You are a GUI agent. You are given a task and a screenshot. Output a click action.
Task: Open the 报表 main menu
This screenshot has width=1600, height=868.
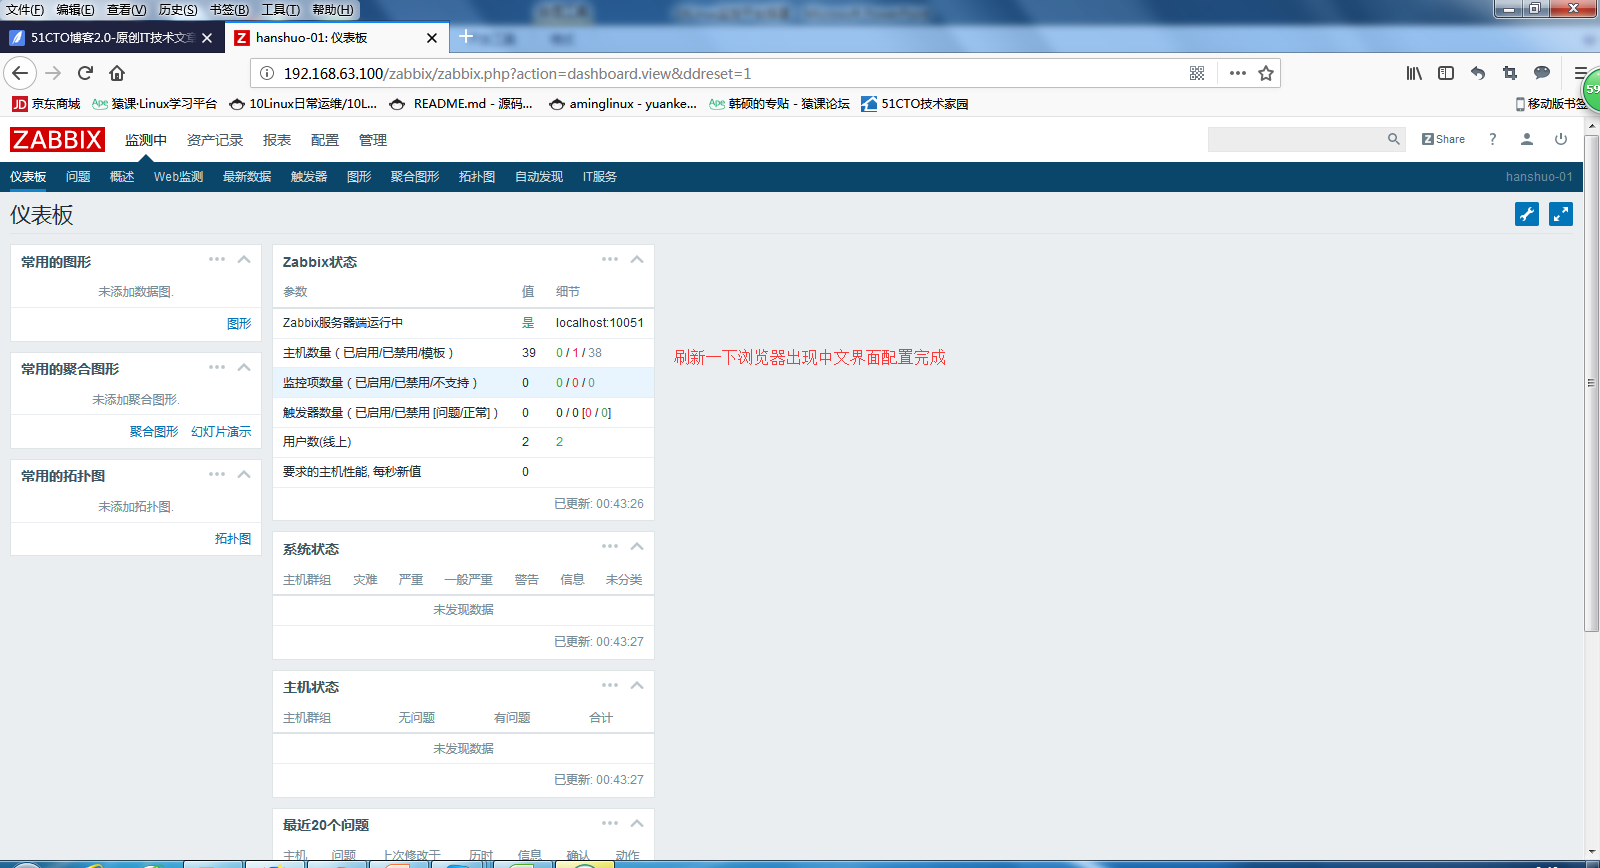pos(277,140)
